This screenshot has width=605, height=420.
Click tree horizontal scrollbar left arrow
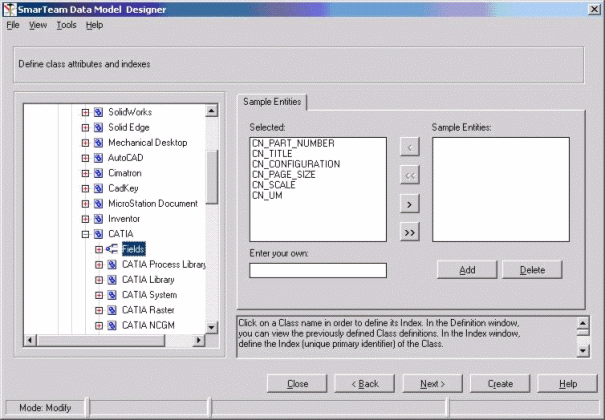(30, 340)
